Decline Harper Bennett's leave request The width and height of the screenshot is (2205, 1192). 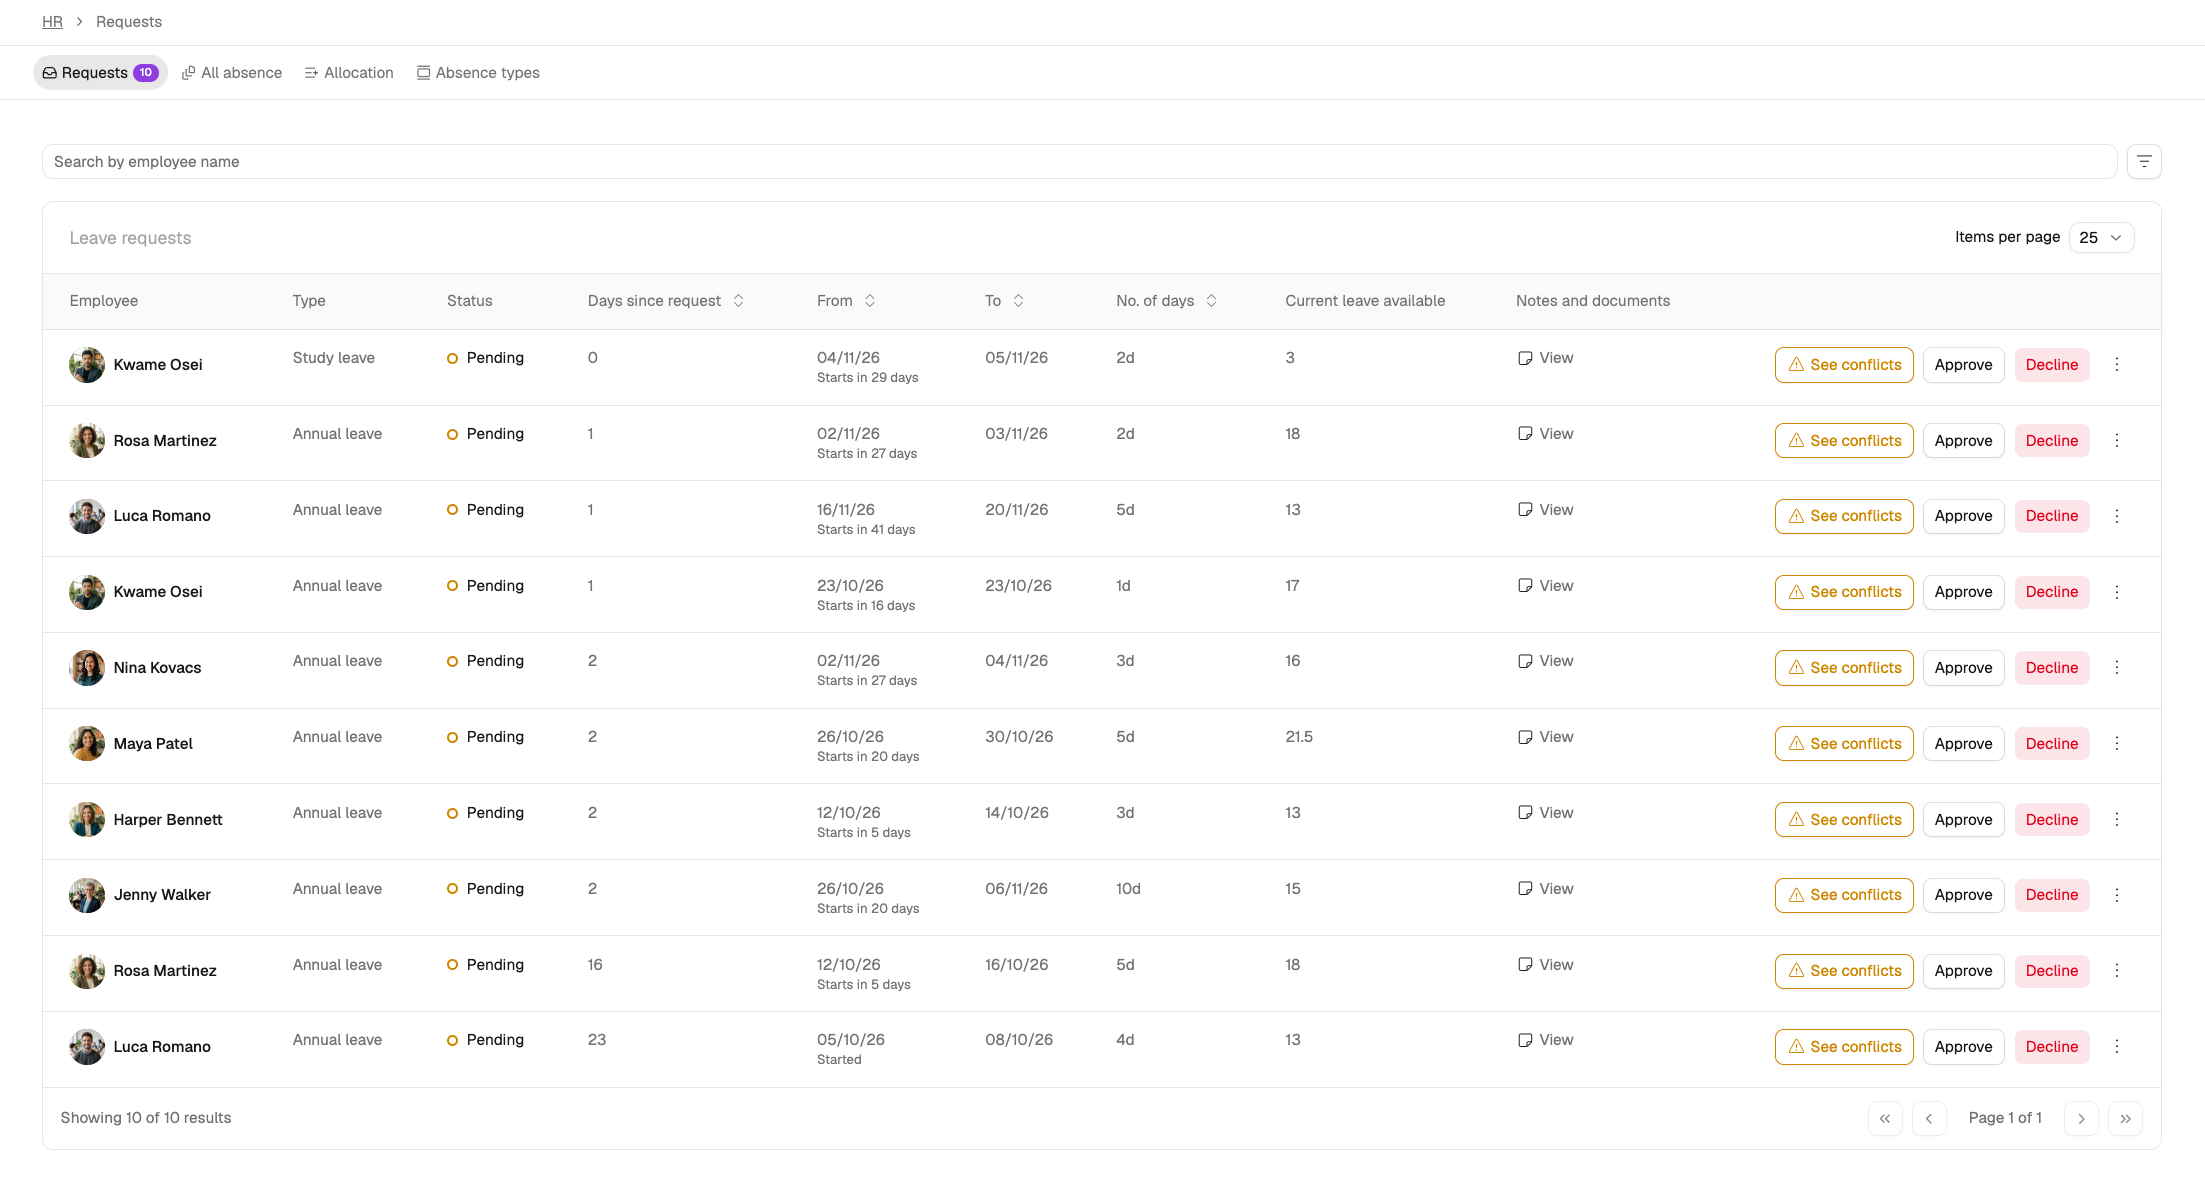pyautogui.click(x=2052, y=820)
